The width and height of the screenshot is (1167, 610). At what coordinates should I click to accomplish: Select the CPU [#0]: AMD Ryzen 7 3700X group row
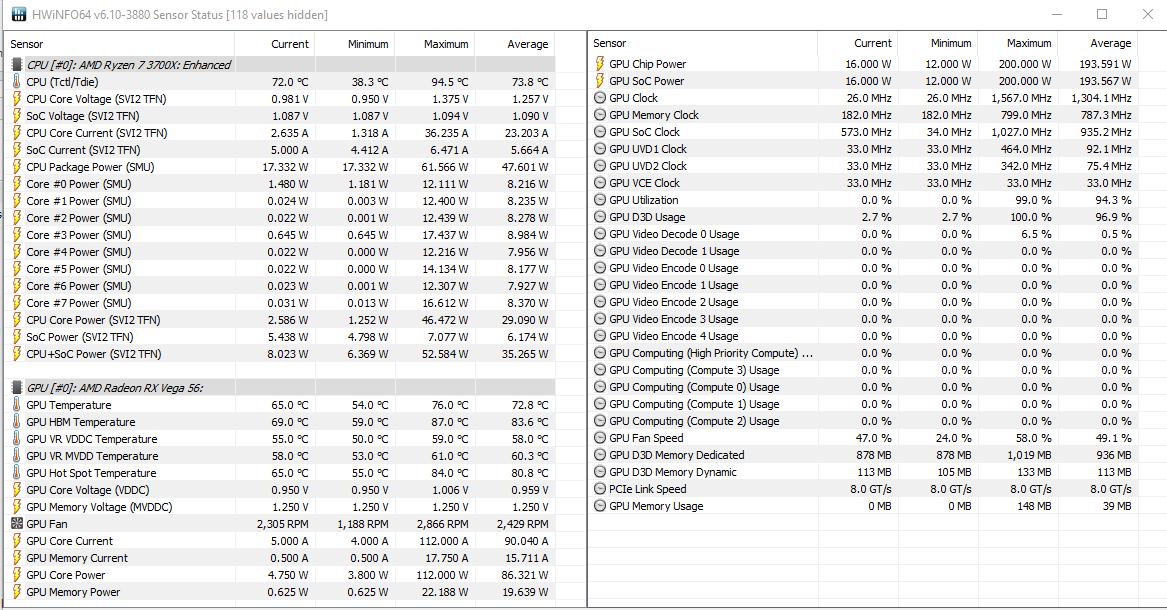coord(280,65)
